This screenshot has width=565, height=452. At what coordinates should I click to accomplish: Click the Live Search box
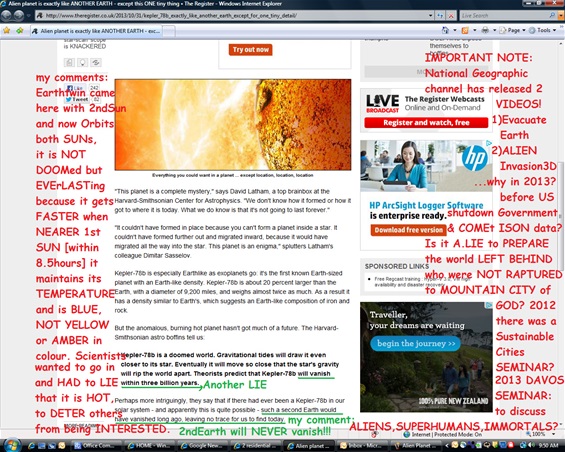coord(504,15)
